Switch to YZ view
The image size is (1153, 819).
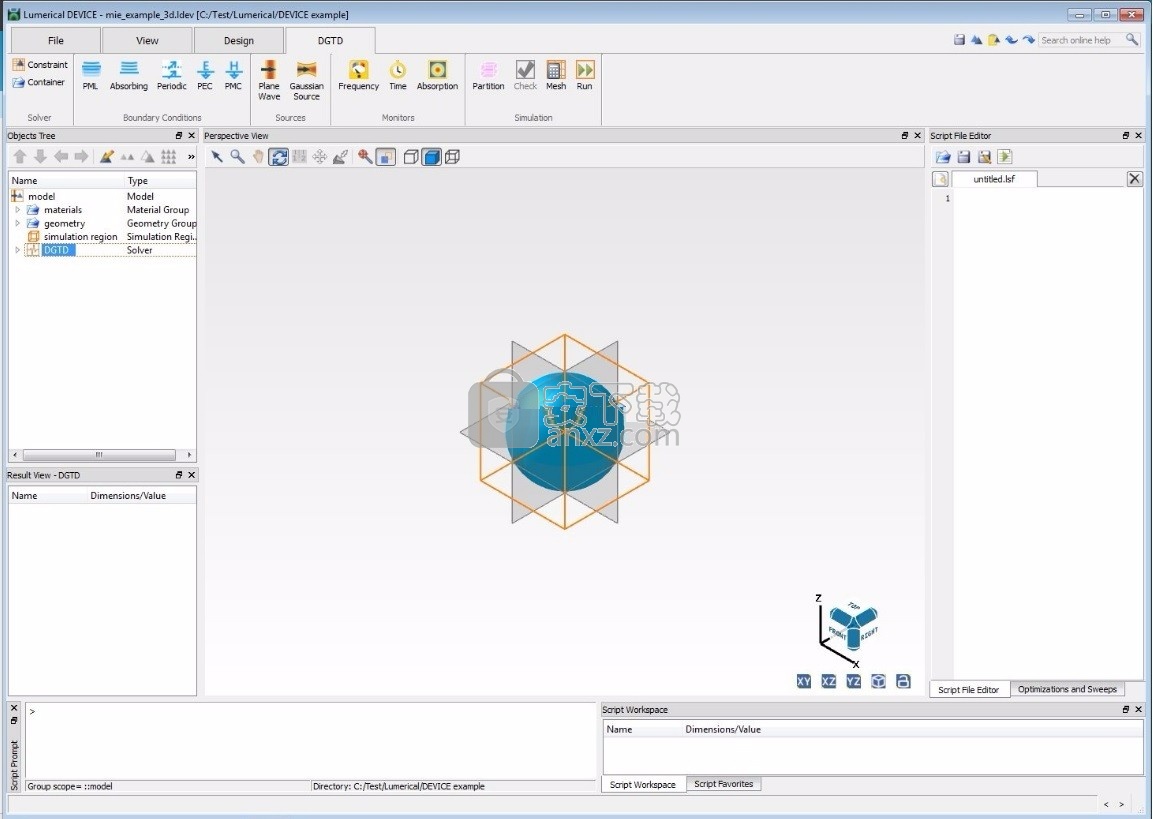[854, 682]
